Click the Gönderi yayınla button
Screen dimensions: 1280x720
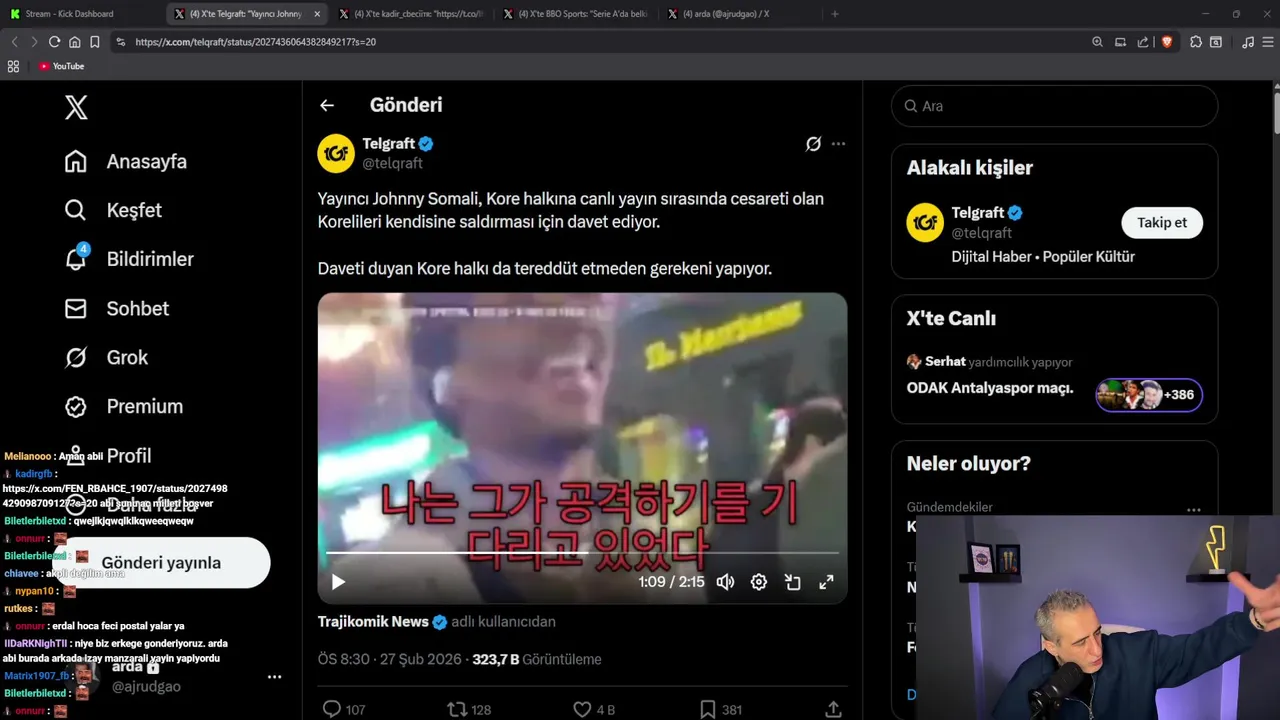click(161, 563)
